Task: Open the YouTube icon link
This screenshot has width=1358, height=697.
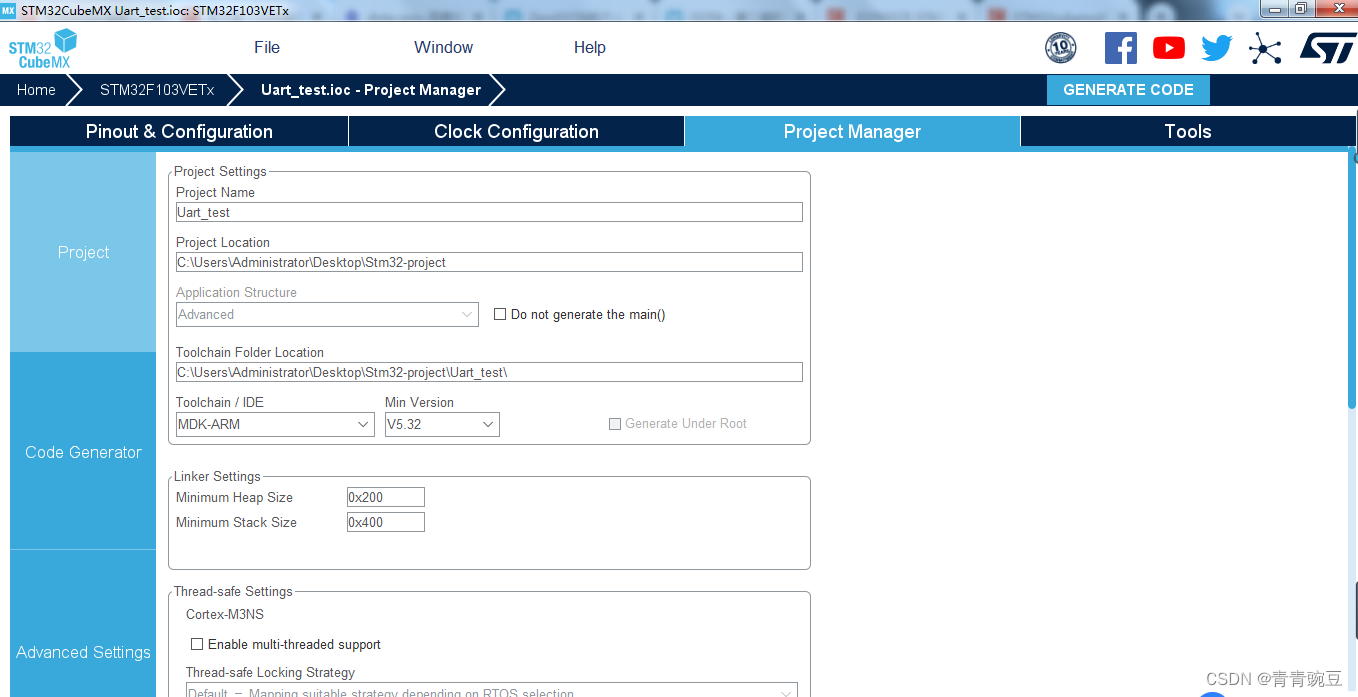Action: tap(1168, 48)
